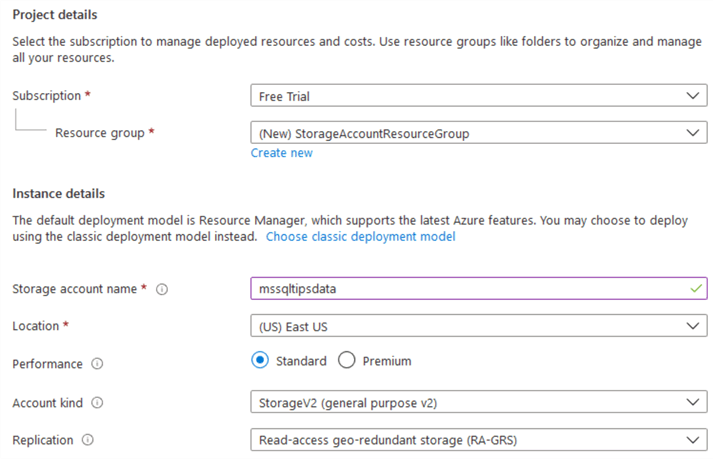Open the Subscription dropdown showing Free Trial

tap(478, 96)
